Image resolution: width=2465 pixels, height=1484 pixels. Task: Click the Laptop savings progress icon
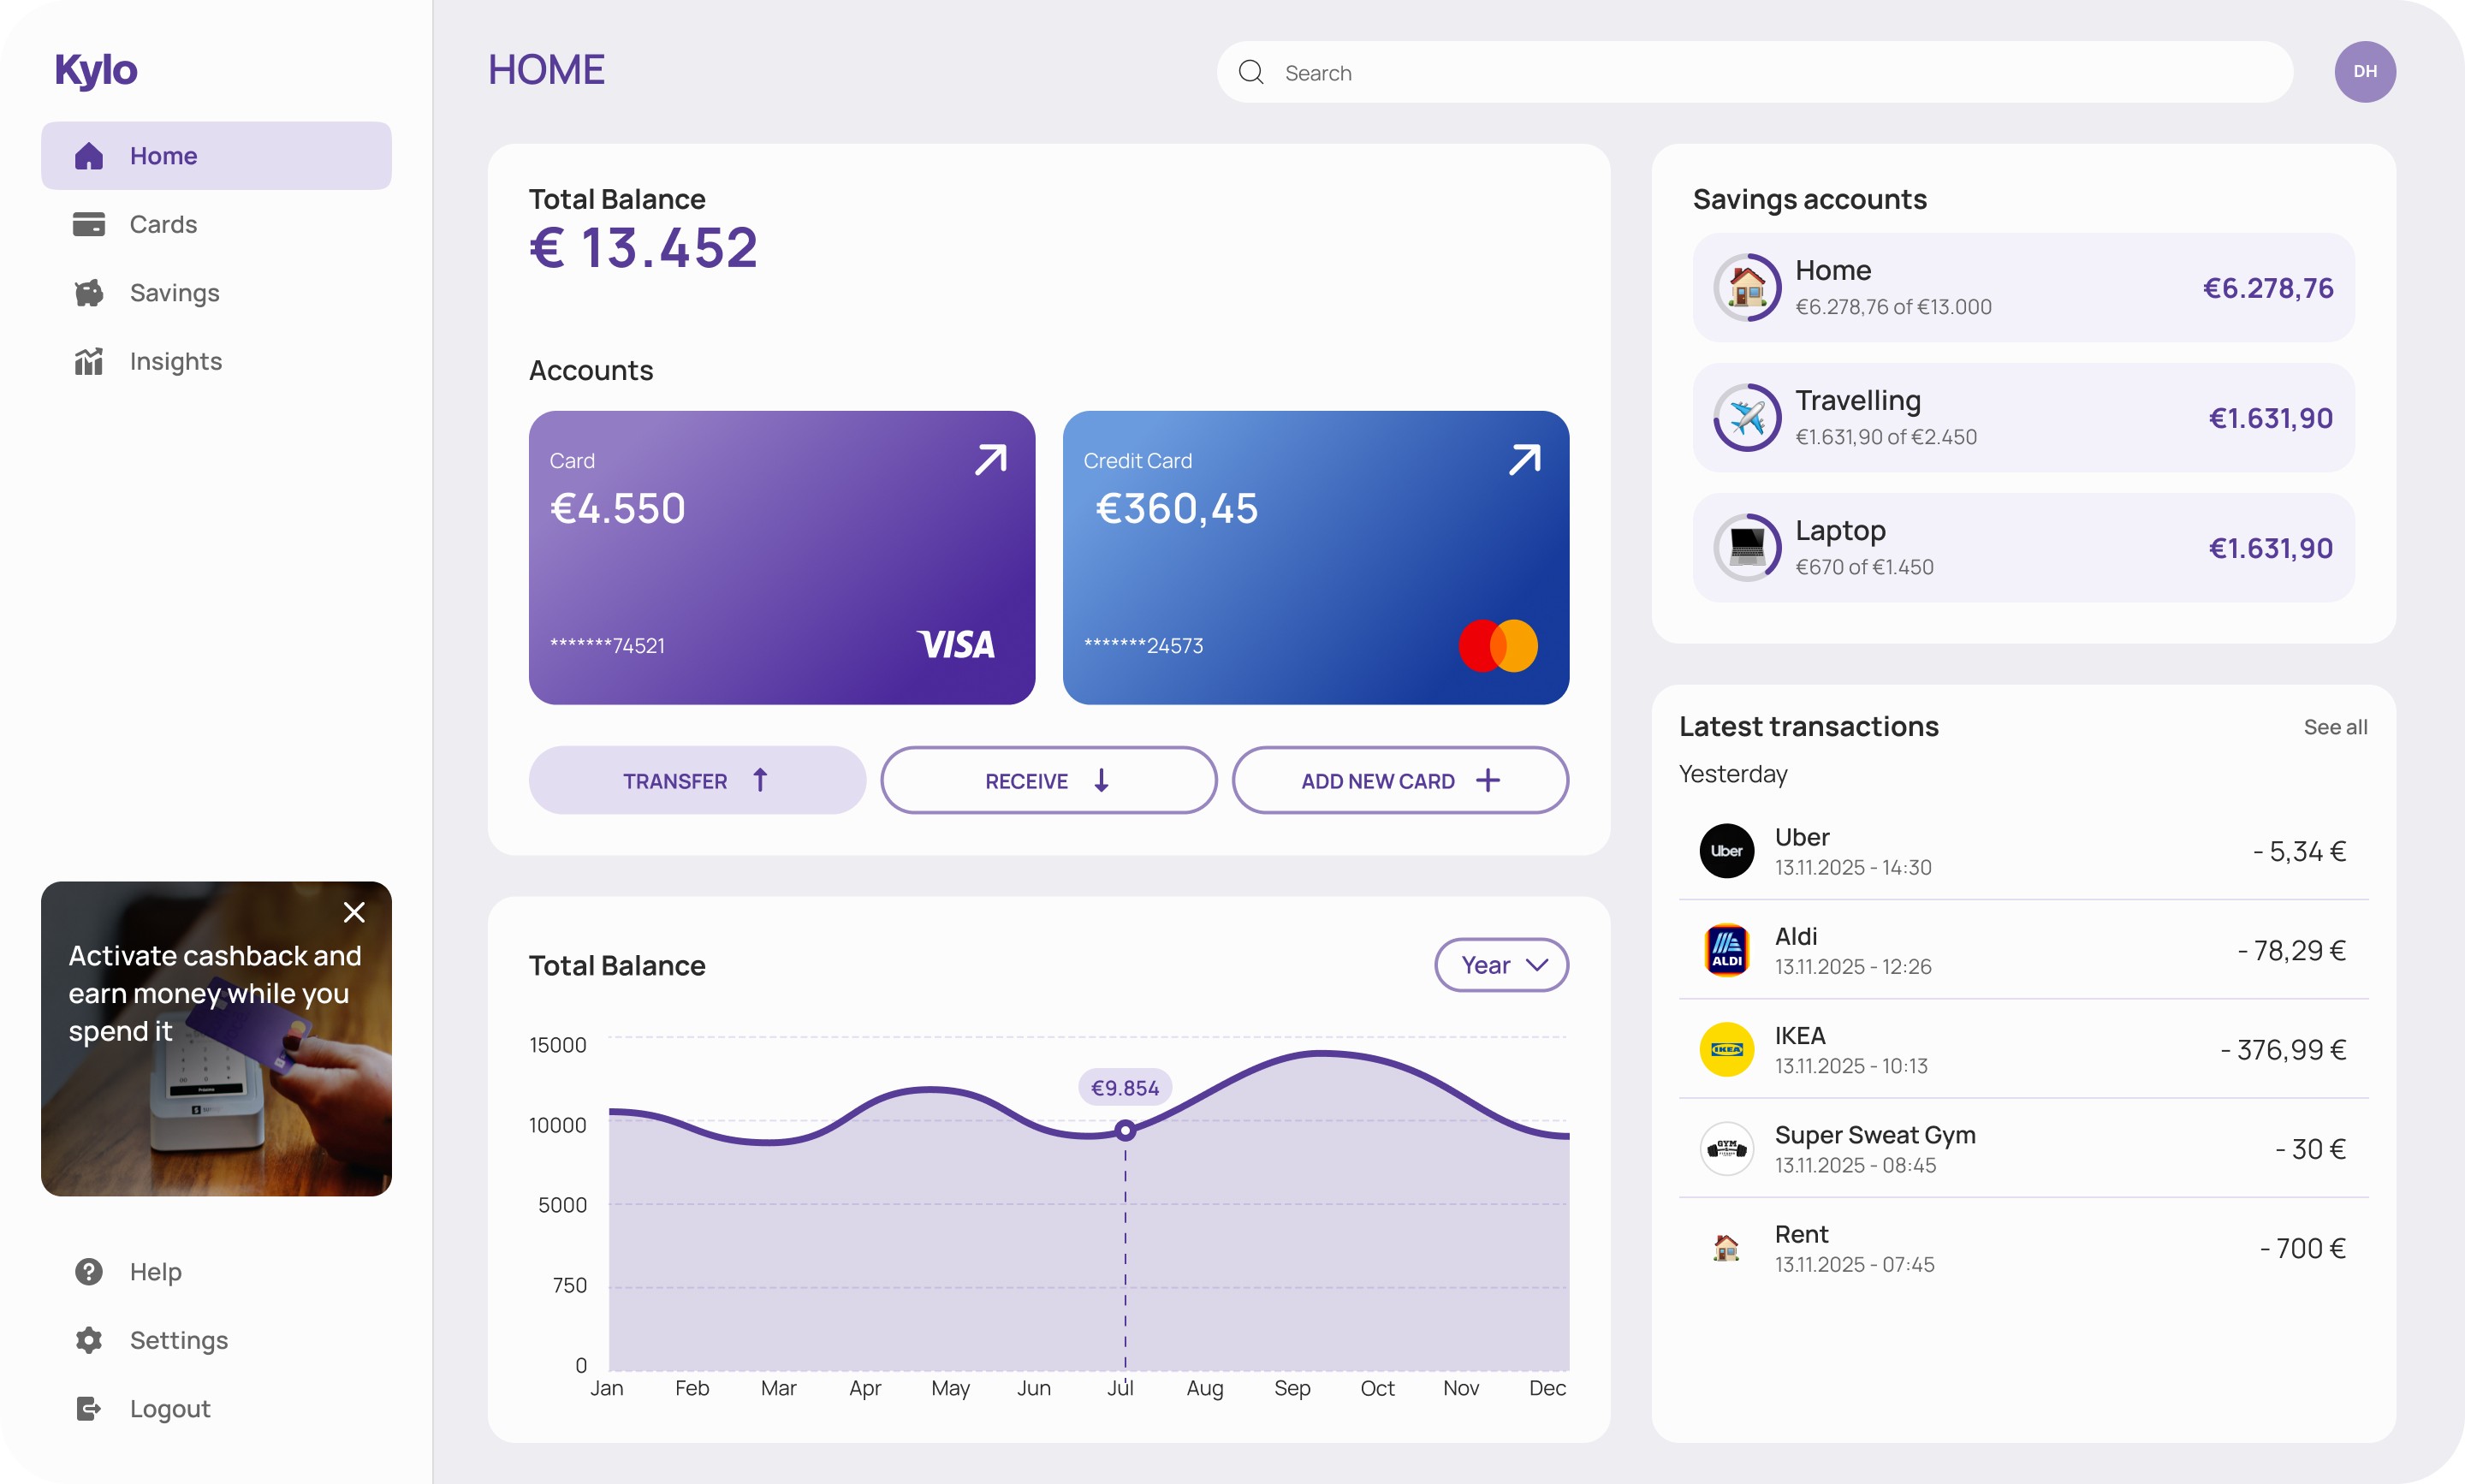coord(1746,548)
